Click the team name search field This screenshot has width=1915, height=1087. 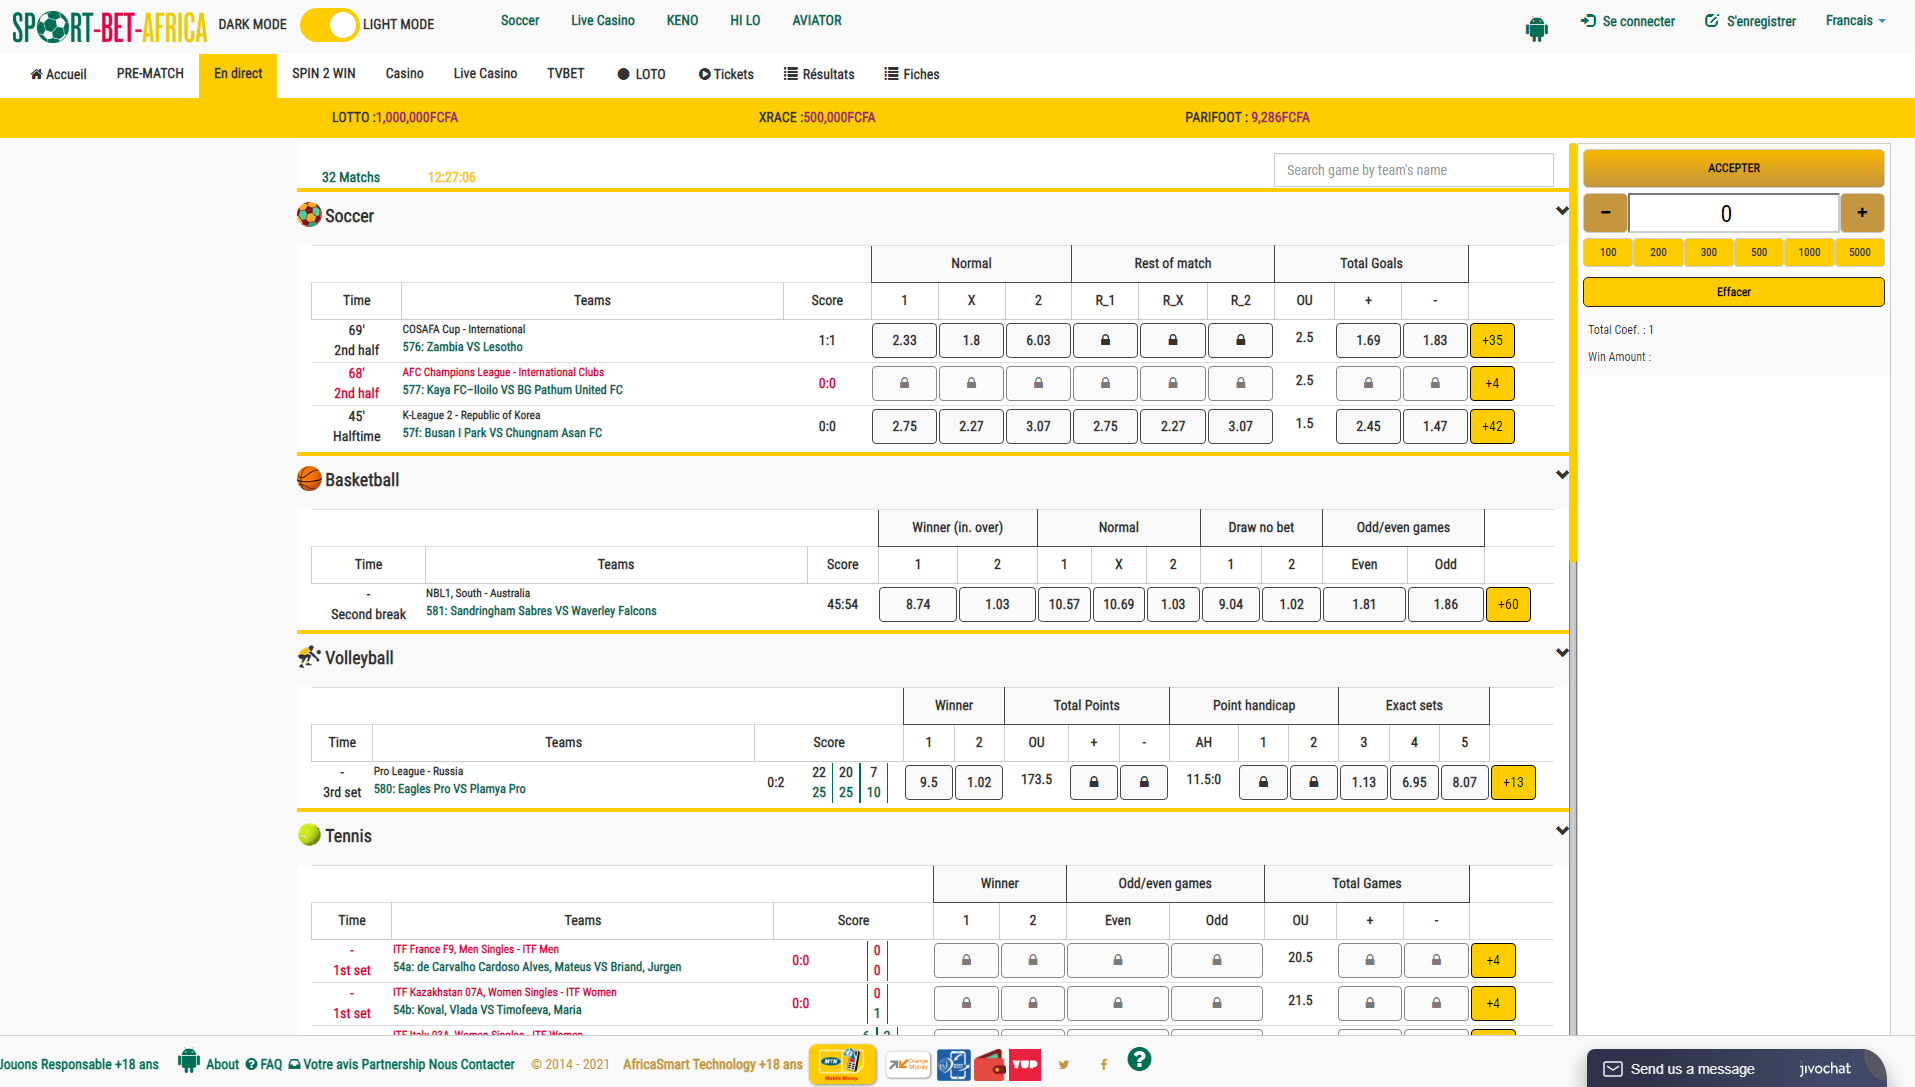1412,170
